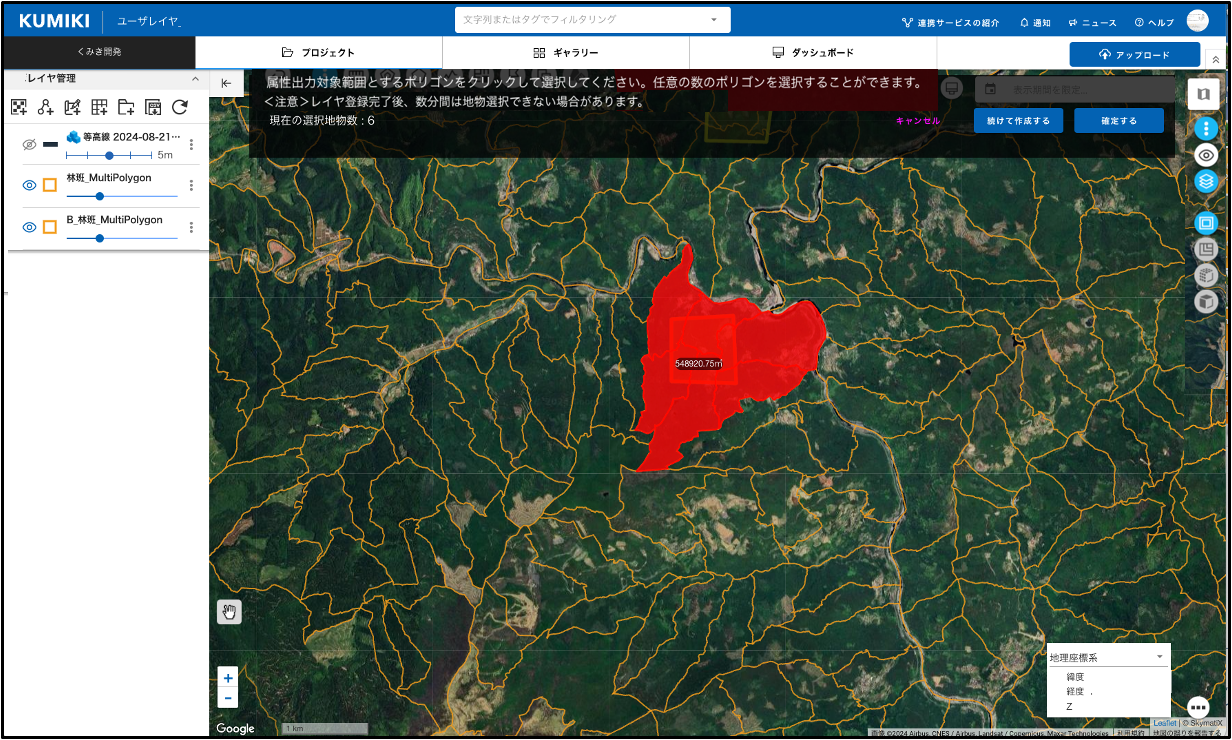The width and height of the screenshot is (1232, 740).
Task: Click the 続けて作成する button
Action: pyautogui.click(x=1018, y=121)
